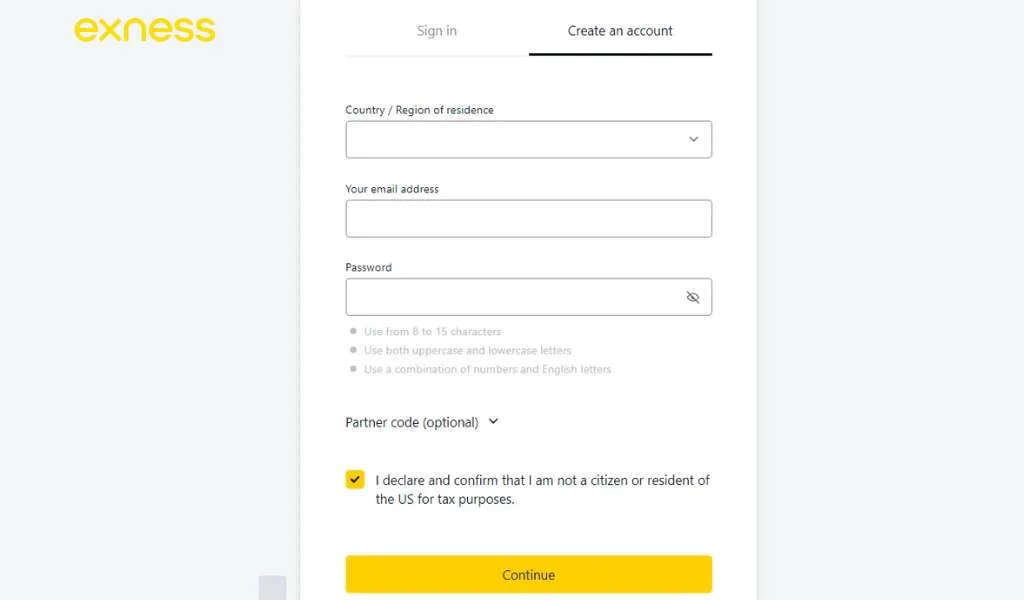This screenshot has height=600, width=1024.
Task: Click into the email address field
Action: pyautogui.click(x=528, y=218)
